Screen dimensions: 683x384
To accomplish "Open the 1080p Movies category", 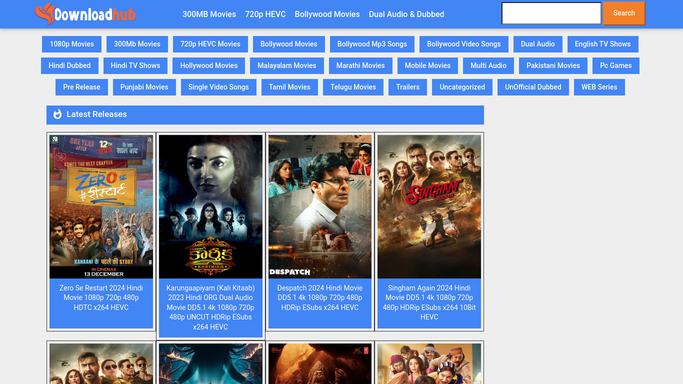I will 72,44.
